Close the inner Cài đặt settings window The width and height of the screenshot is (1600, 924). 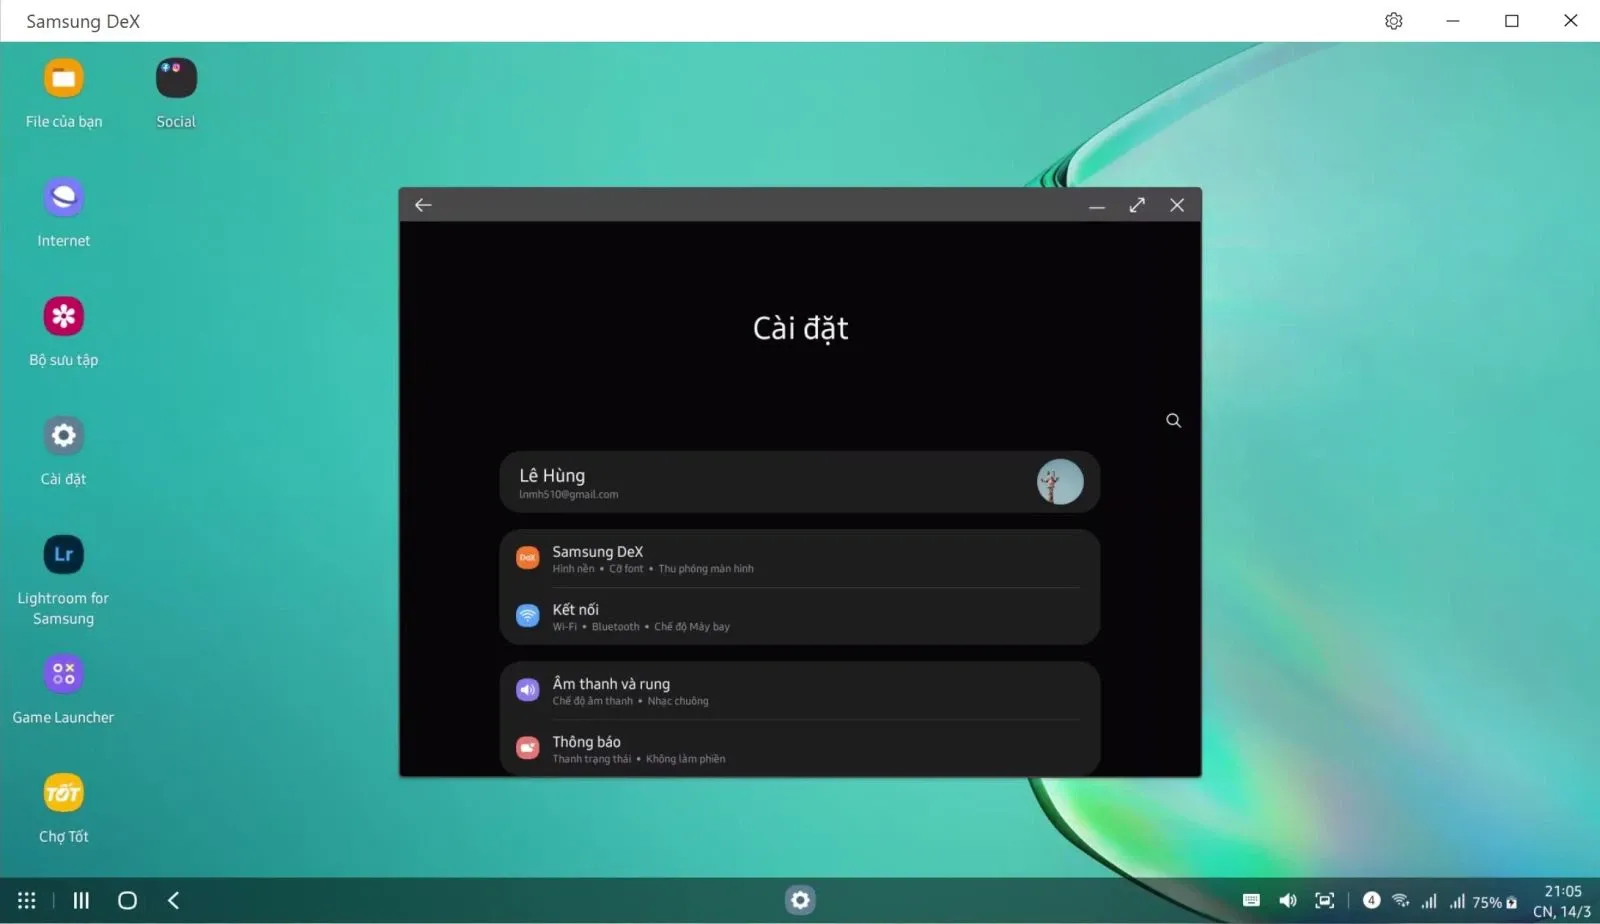coord(1177,205)
